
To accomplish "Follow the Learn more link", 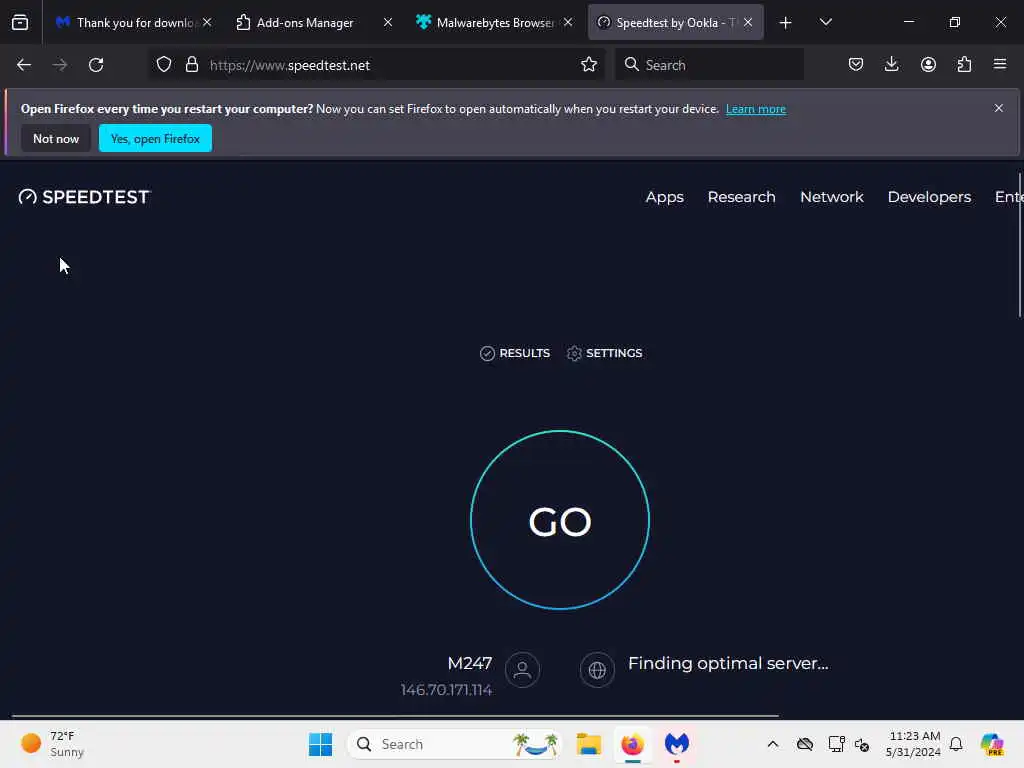I will tap(756, 109).
